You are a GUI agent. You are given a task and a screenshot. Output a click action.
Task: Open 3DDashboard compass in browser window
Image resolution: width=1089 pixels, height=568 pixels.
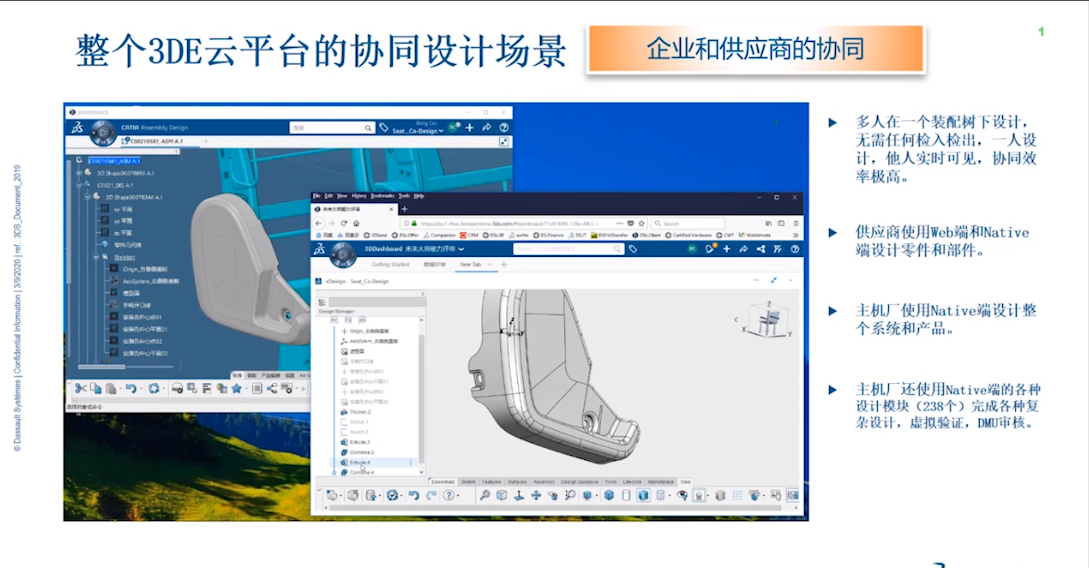pyautogui.click(x=342, y=254)
